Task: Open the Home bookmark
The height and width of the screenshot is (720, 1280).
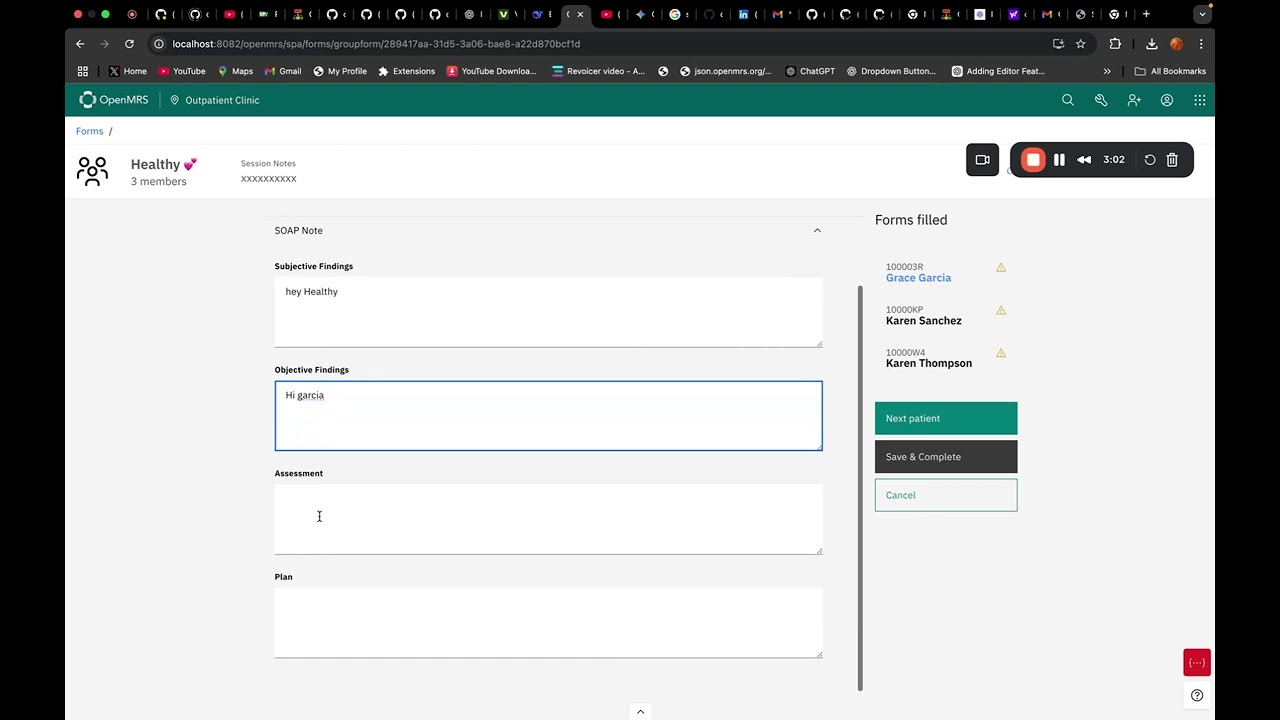Action: tap(127, 71)
